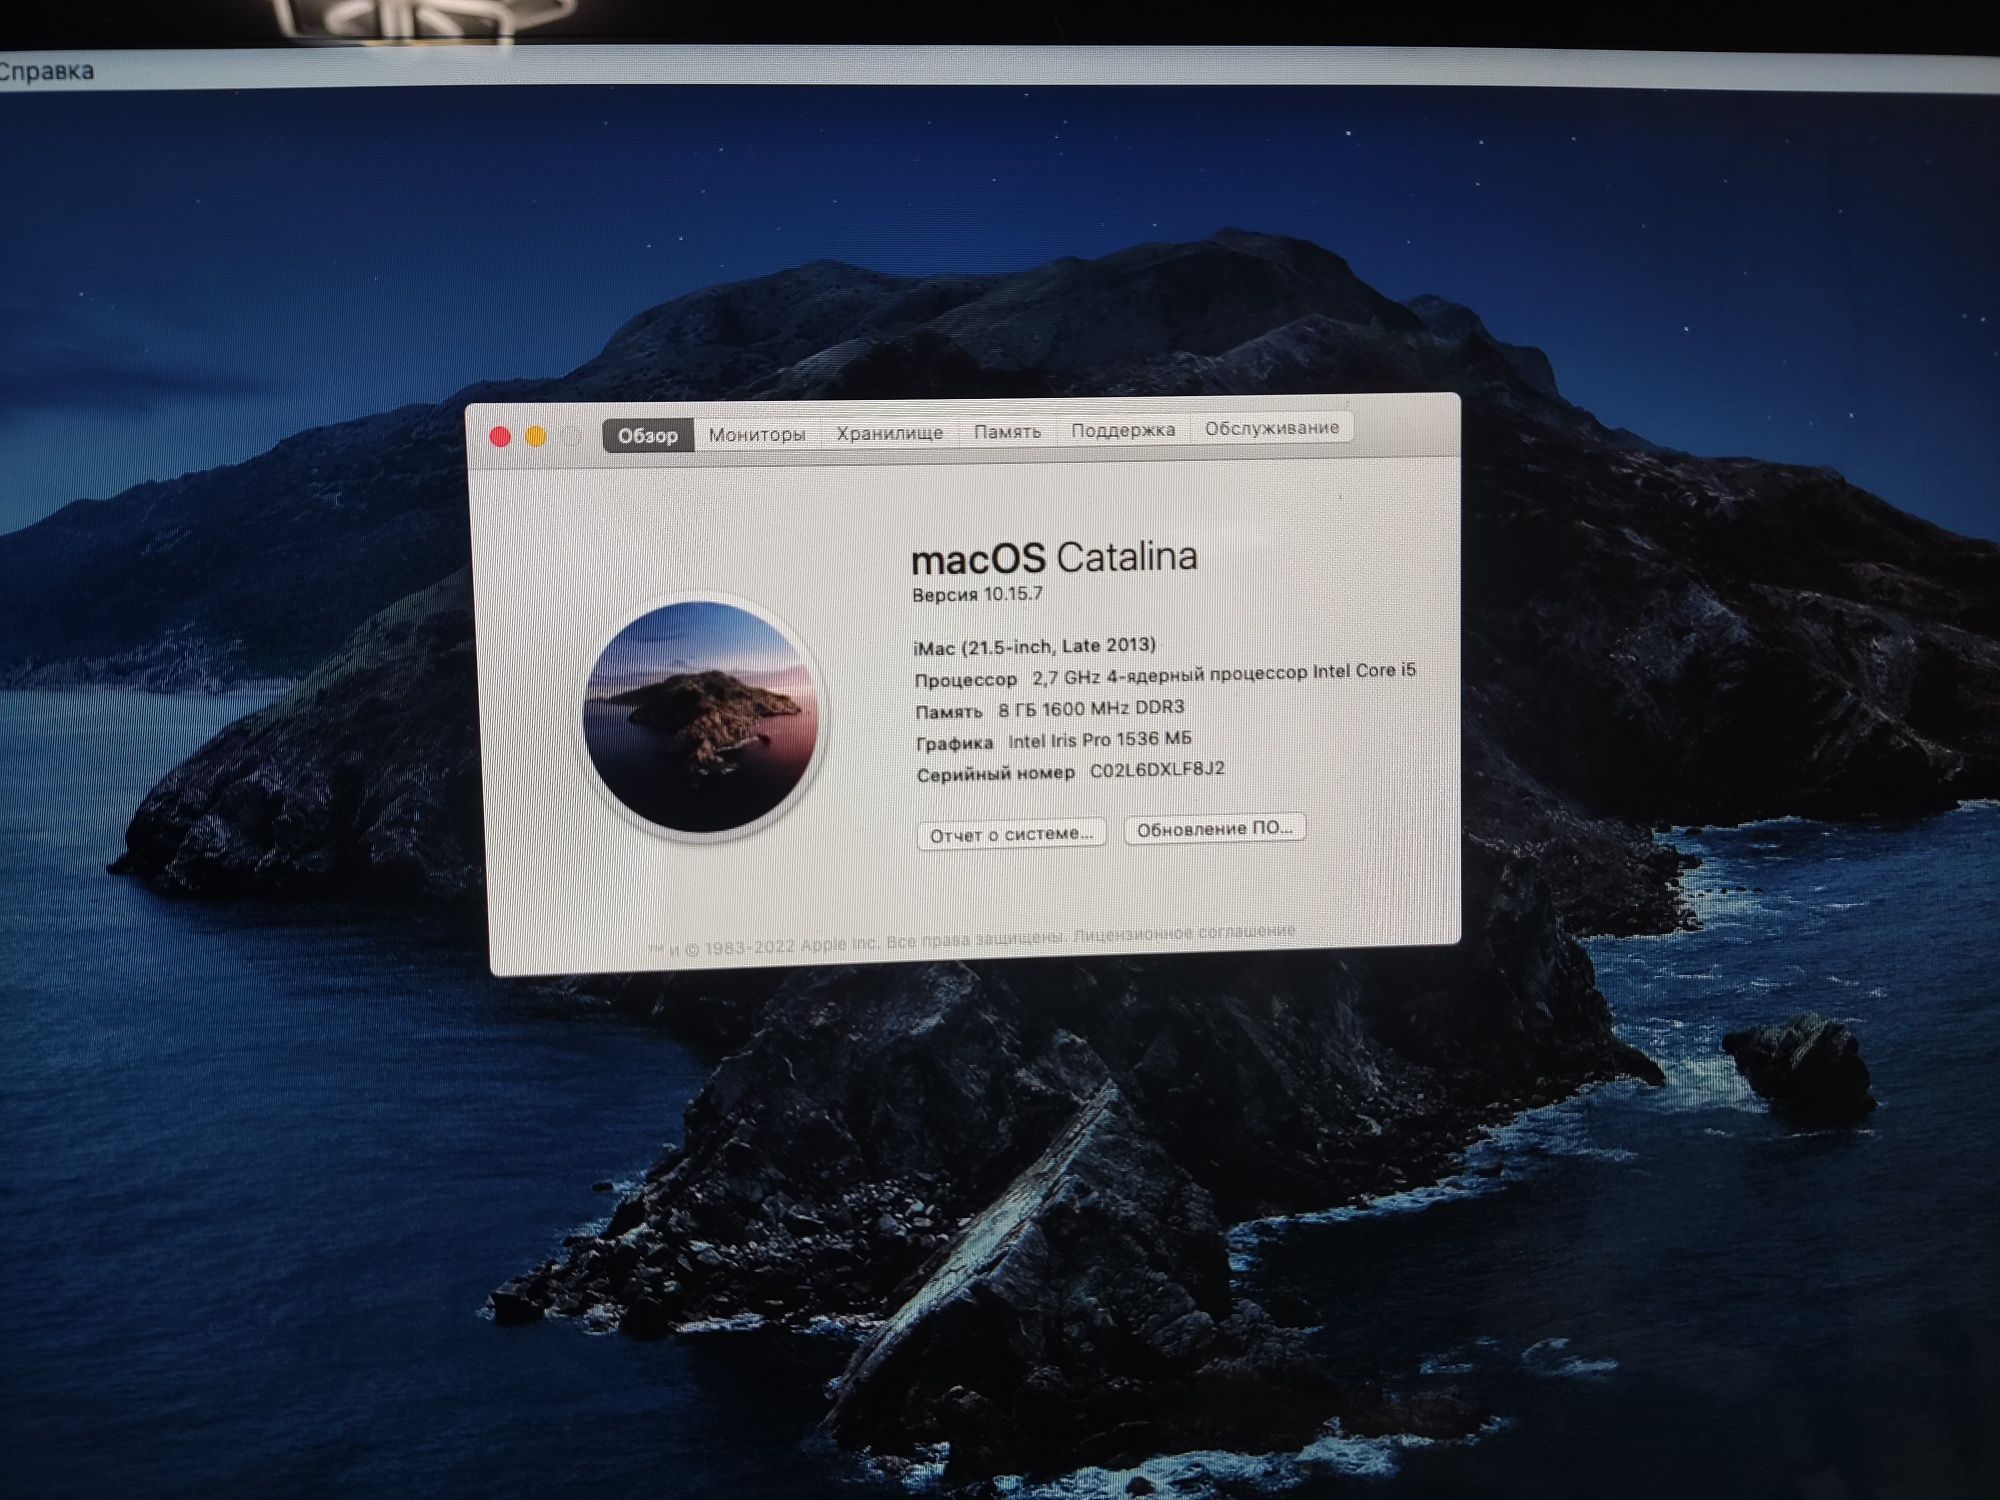Viewport: 2000px width, 1500px height.
Task: Click the memory value 8 ГБ 1600 MHz DDR3
Action: click(1091, 709)
